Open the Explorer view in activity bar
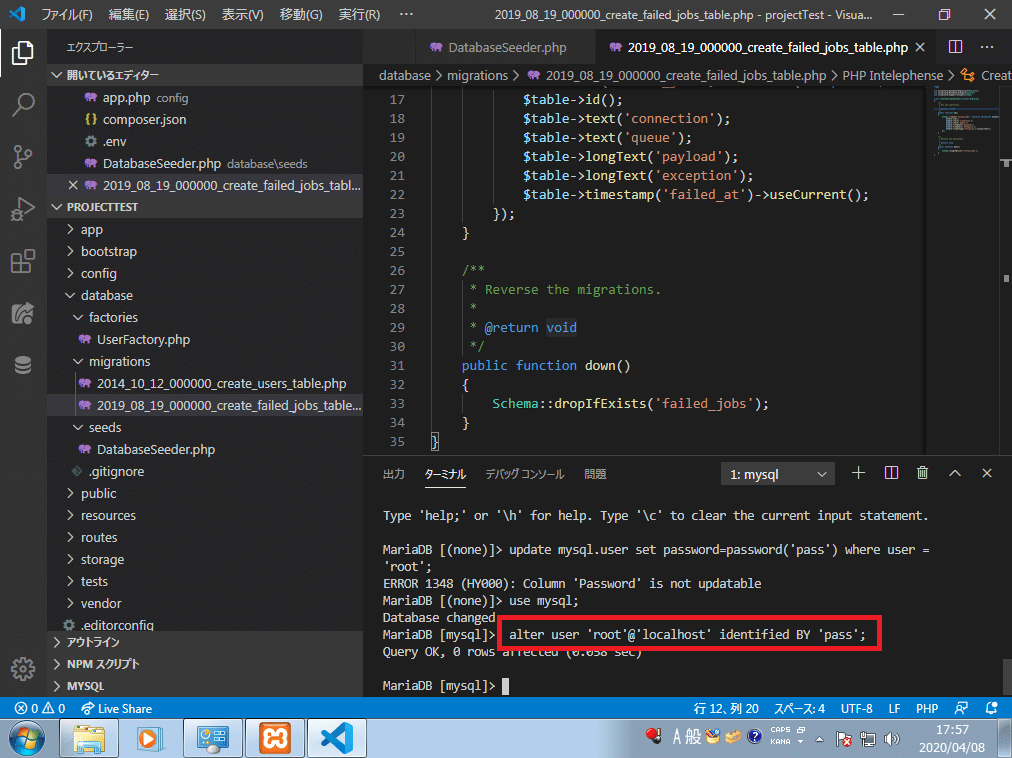Image resolution: width=1012 pixels, height=758 pixels. [23, 53]
